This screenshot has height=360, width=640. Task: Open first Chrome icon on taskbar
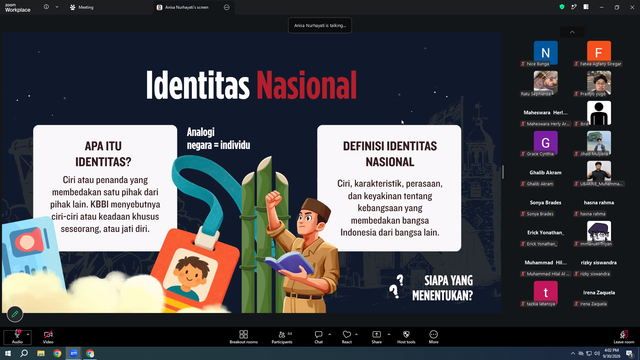pyautogui.click(x=57, y=353)
